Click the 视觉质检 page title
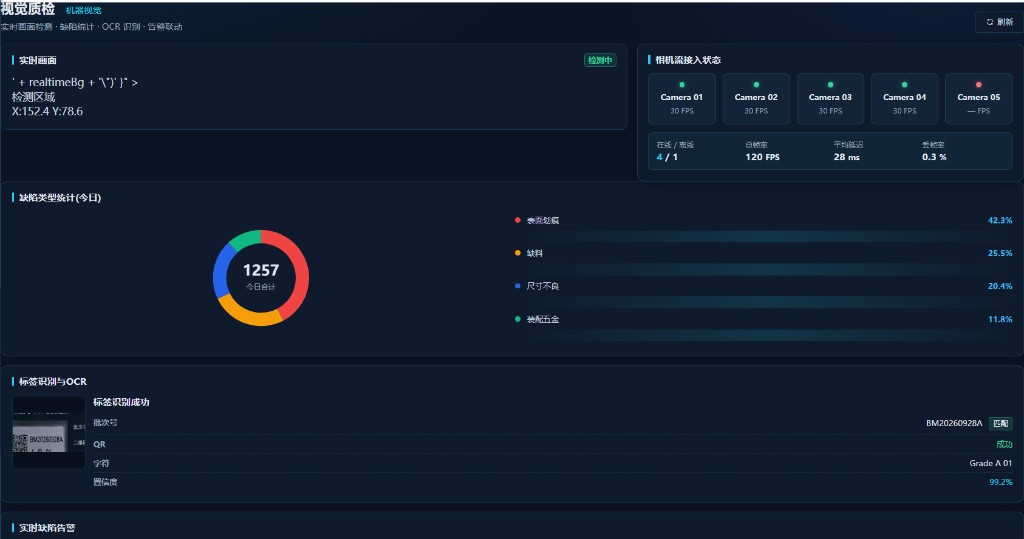Viewport: 1024px width, 539px height. click(28, 8)
